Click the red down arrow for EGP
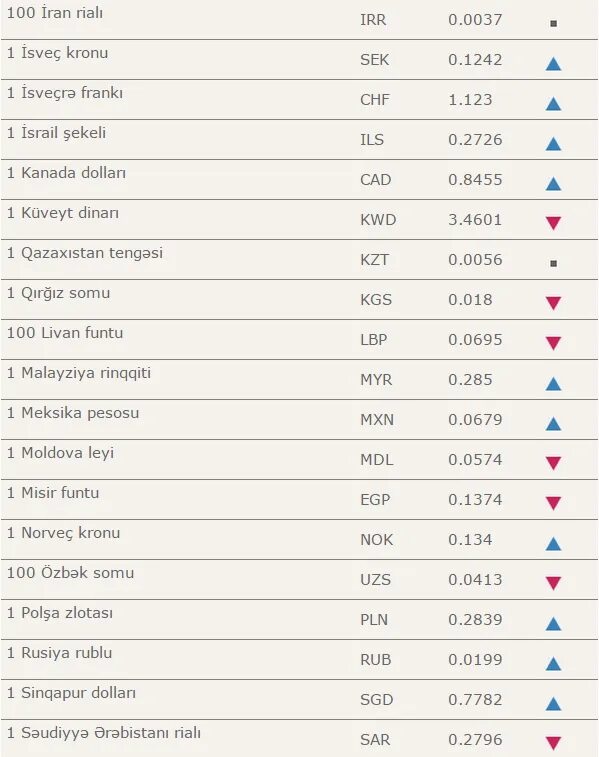This screenshot has height=757, width=599. point(553,503)
